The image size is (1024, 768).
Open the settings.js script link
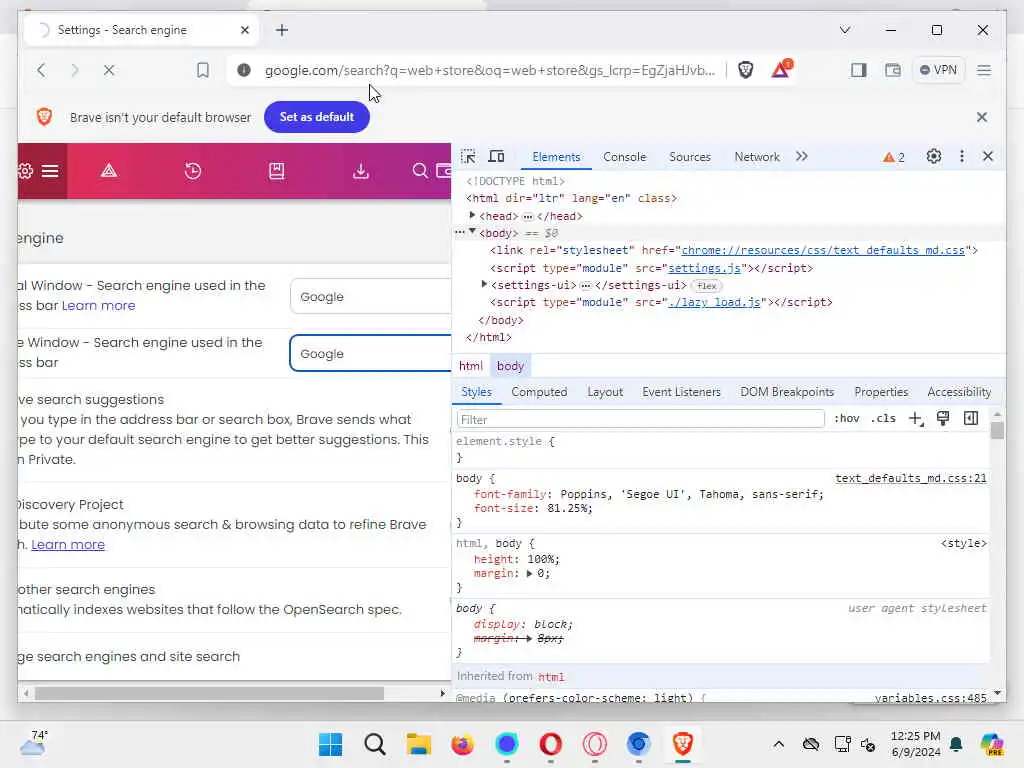[705, 268]
